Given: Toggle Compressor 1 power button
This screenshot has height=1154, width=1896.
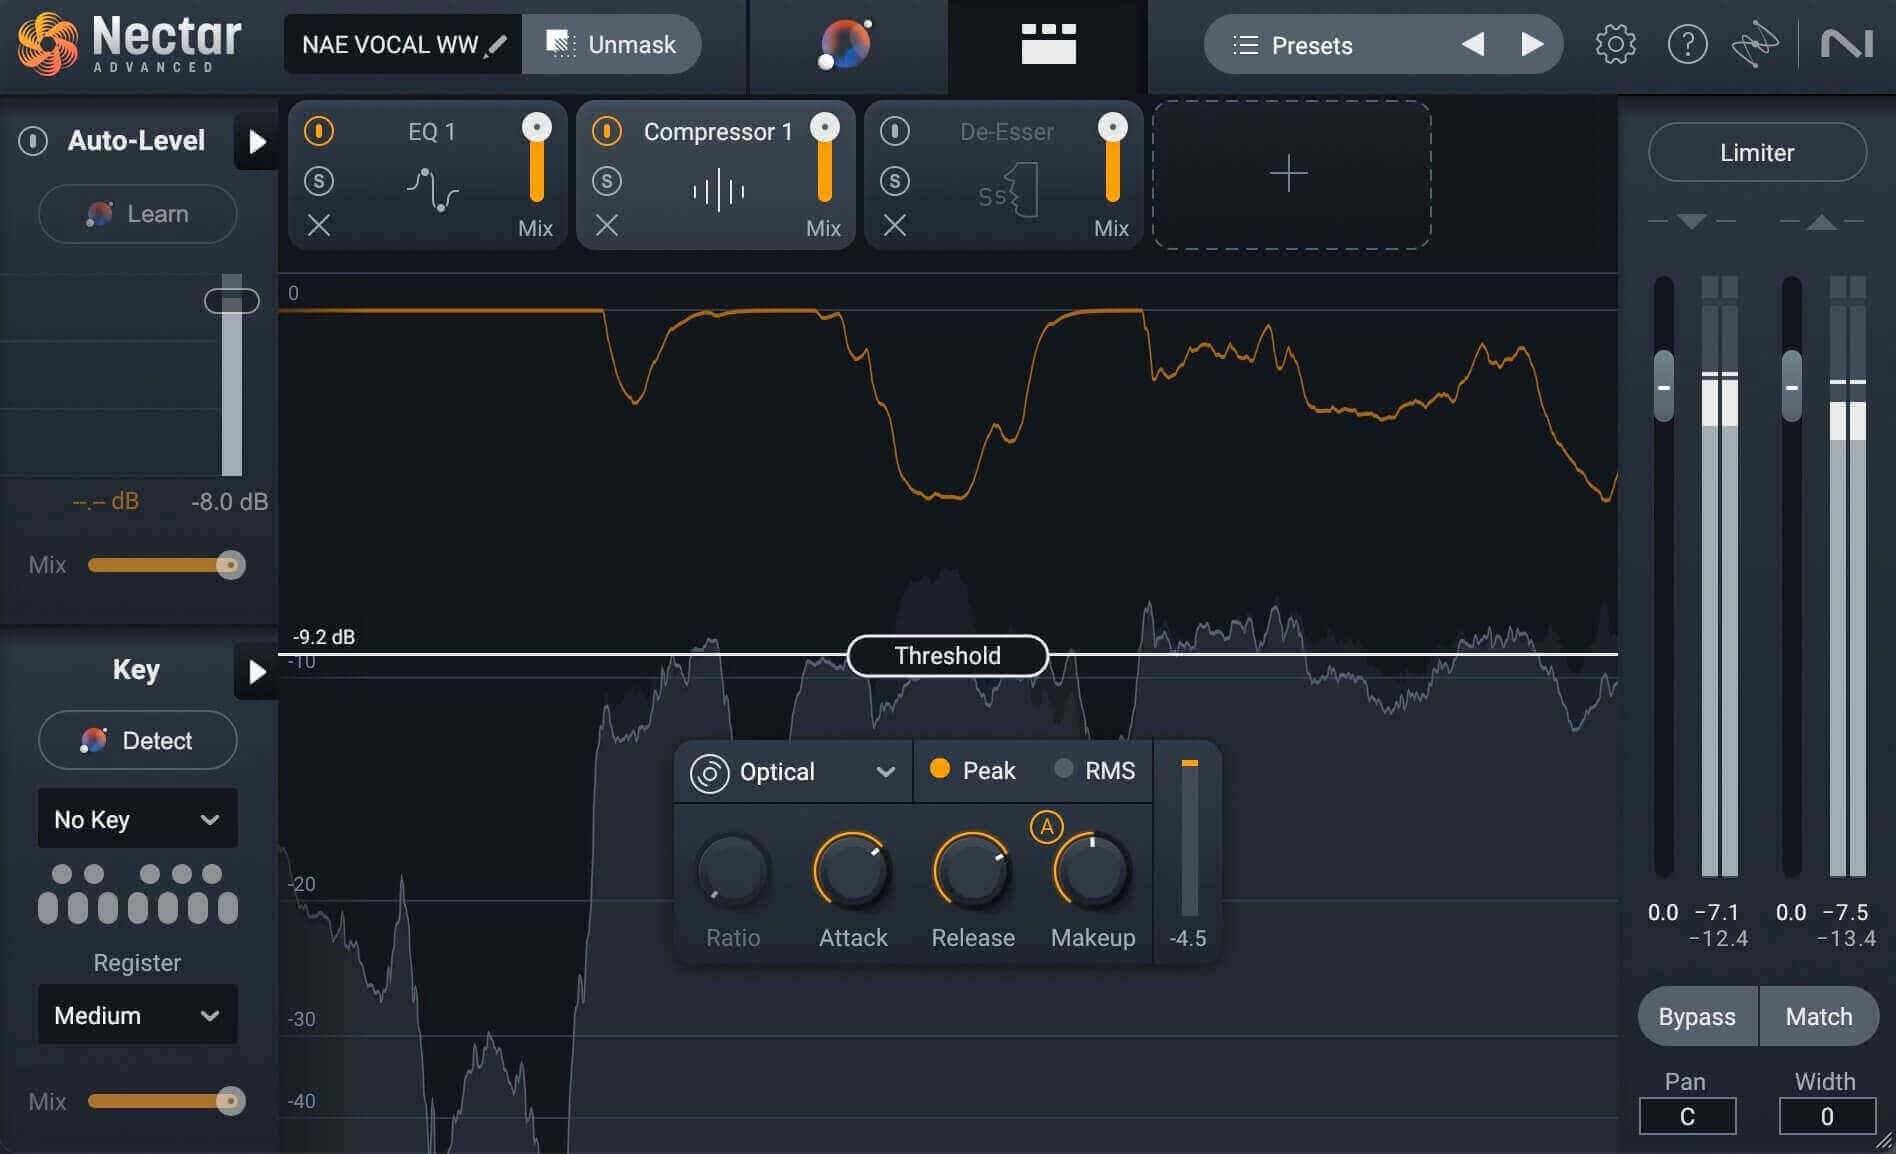Looking at the screenshot, I should 607,131.
